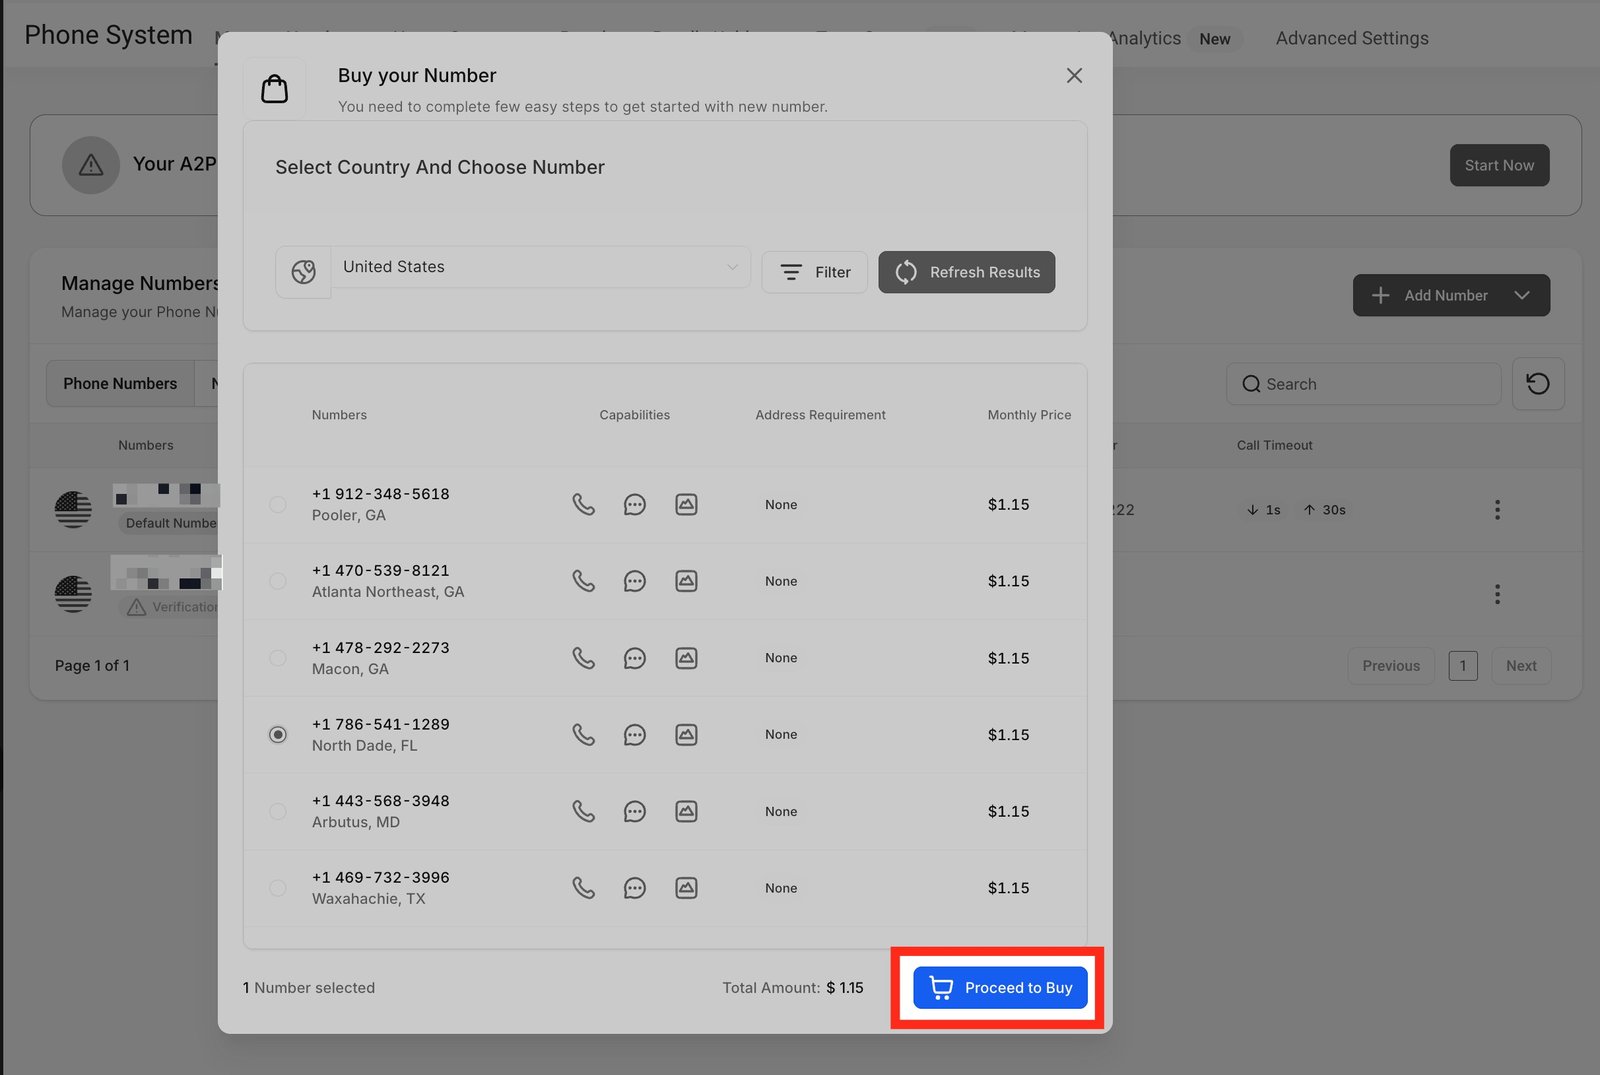Viewport: 1600px width, 1075px height.
Task: Open the Filter options
Action: 814,272
